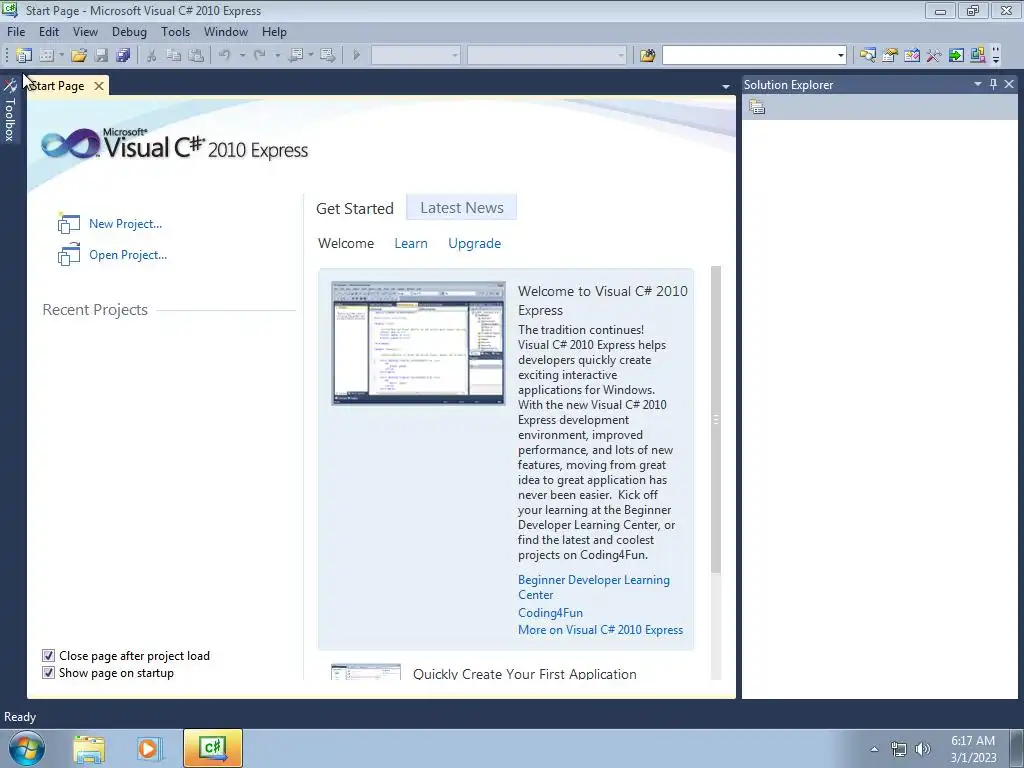1024x768 pixels.
Task: Open Solution Explorer window position menu
Action: coord(978,84)
